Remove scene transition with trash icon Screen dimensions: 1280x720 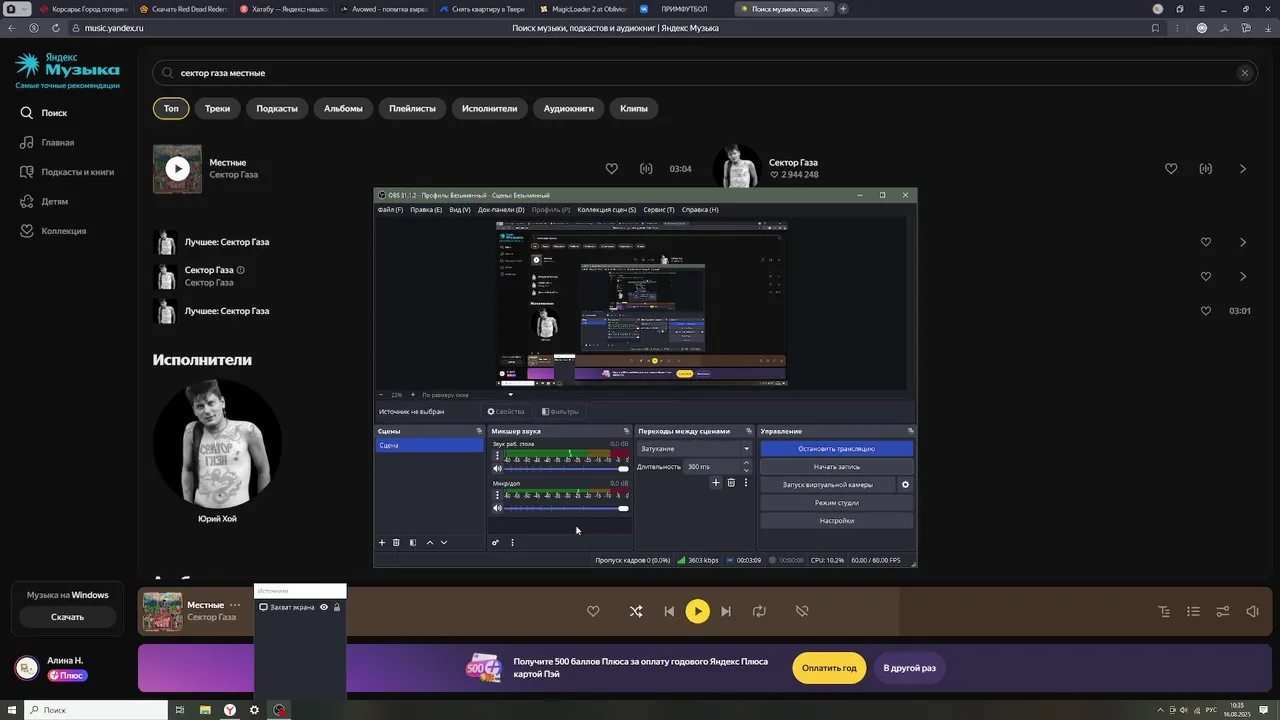[x=731, y=482]
